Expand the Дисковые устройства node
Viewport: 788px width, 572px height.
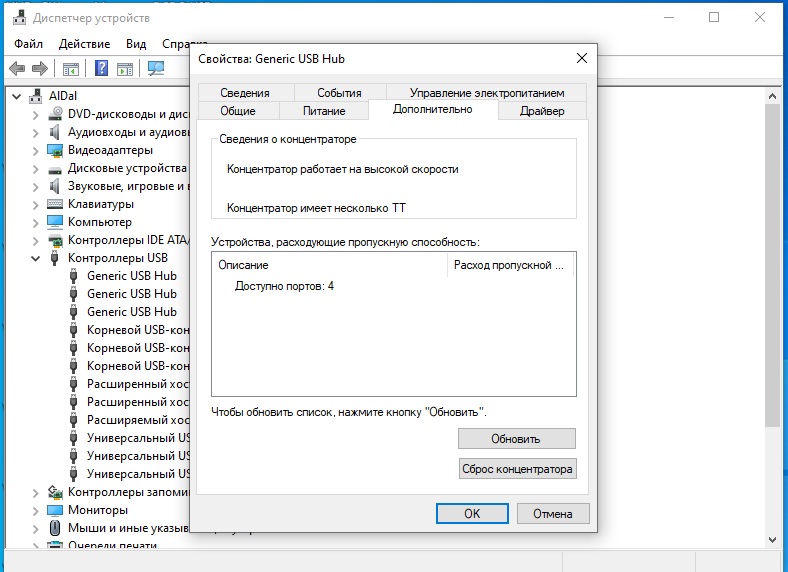36,168
